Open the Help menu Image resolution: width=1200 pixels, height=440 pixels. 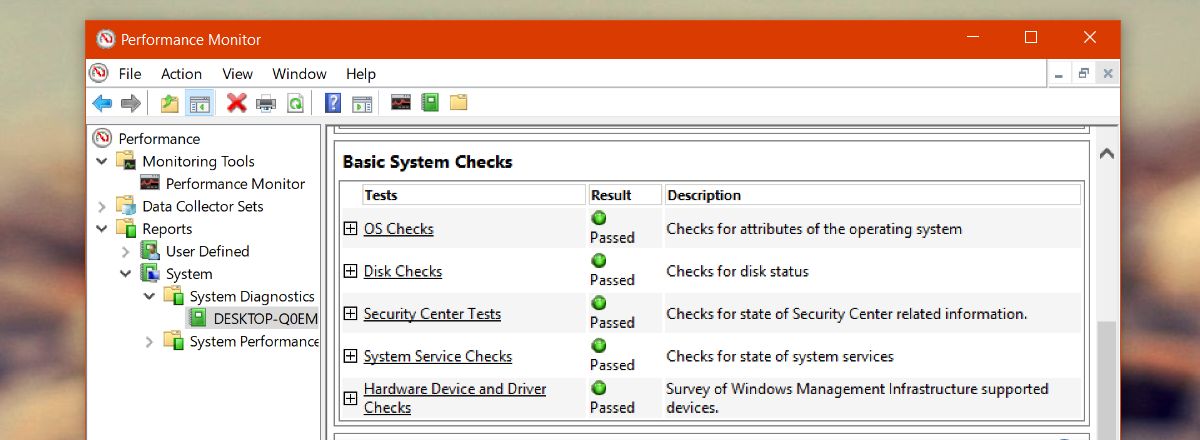click(x=361, y=73)
